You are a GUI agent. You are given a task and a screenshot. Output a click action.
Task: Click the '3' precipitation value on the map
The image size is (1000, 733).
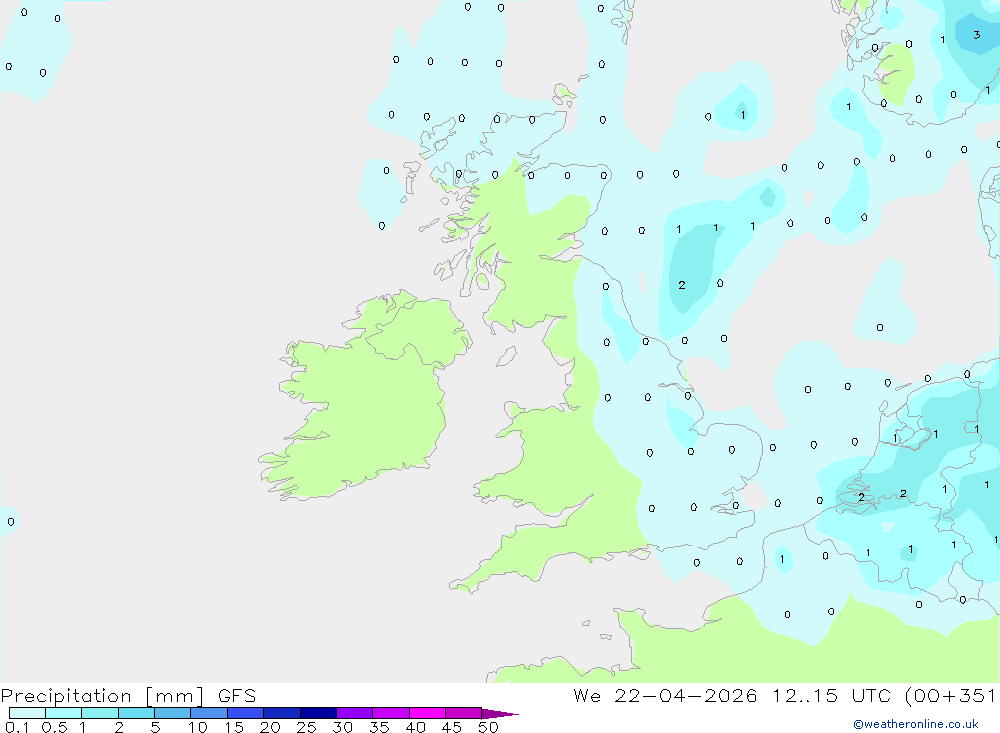pyautogui.click(x=976, y=34)
